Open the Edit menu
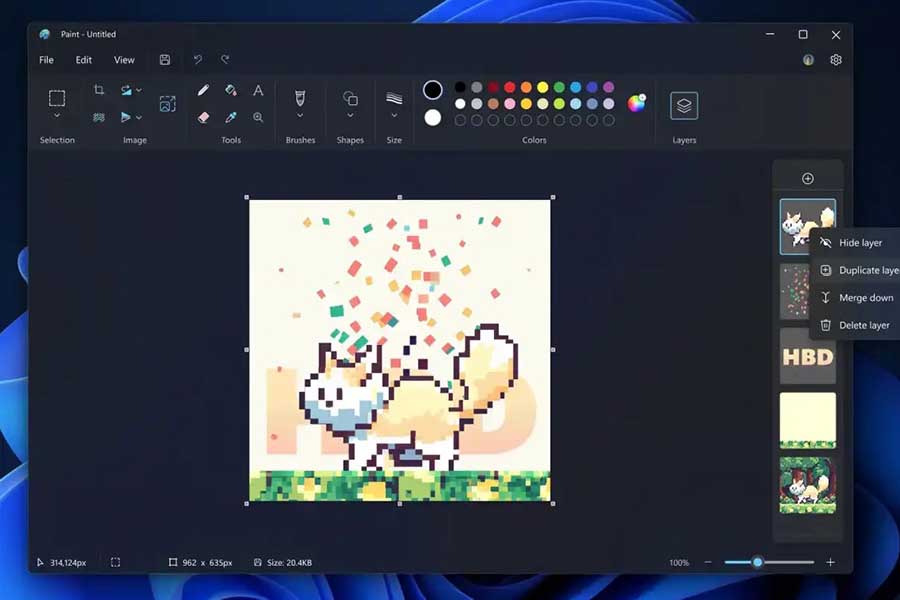 (84, 60)
